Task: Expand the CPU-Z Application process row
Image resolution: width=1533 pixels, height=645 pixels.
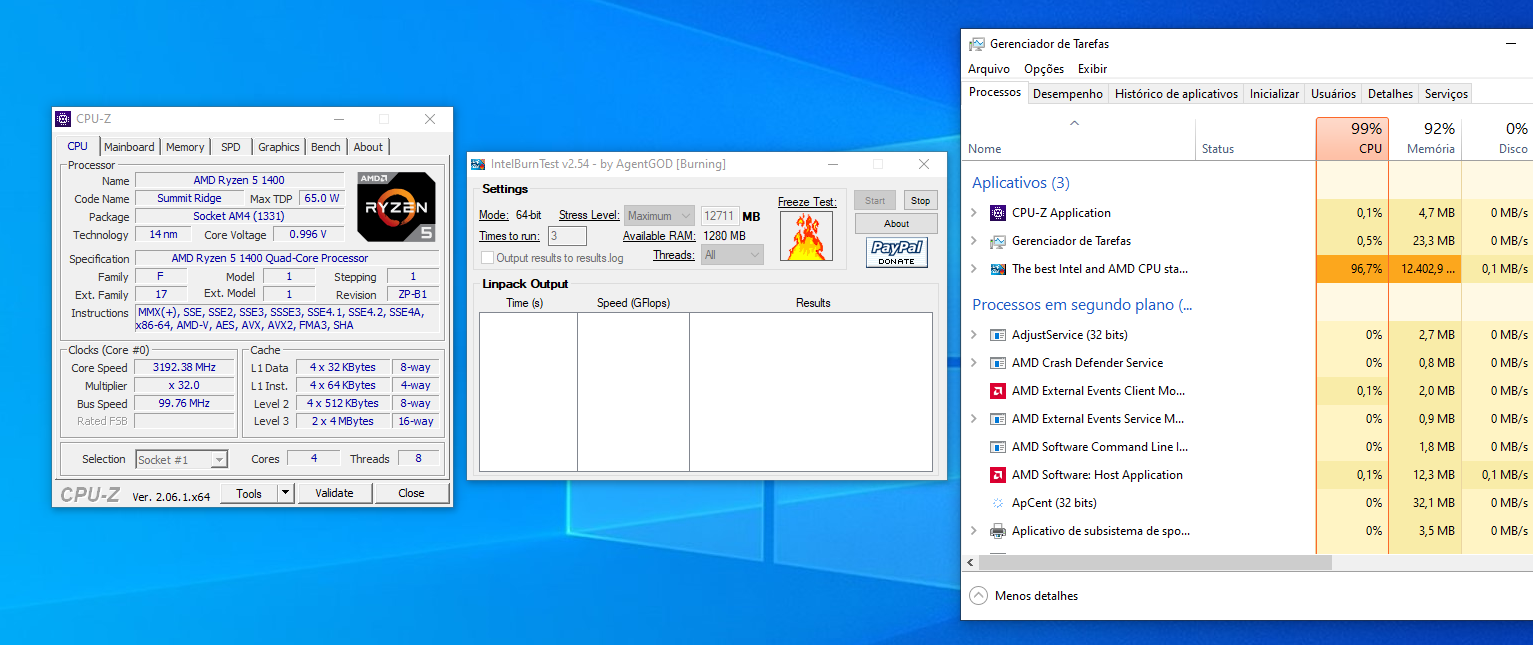Action: pyautogui.click(x=974, y=213)
